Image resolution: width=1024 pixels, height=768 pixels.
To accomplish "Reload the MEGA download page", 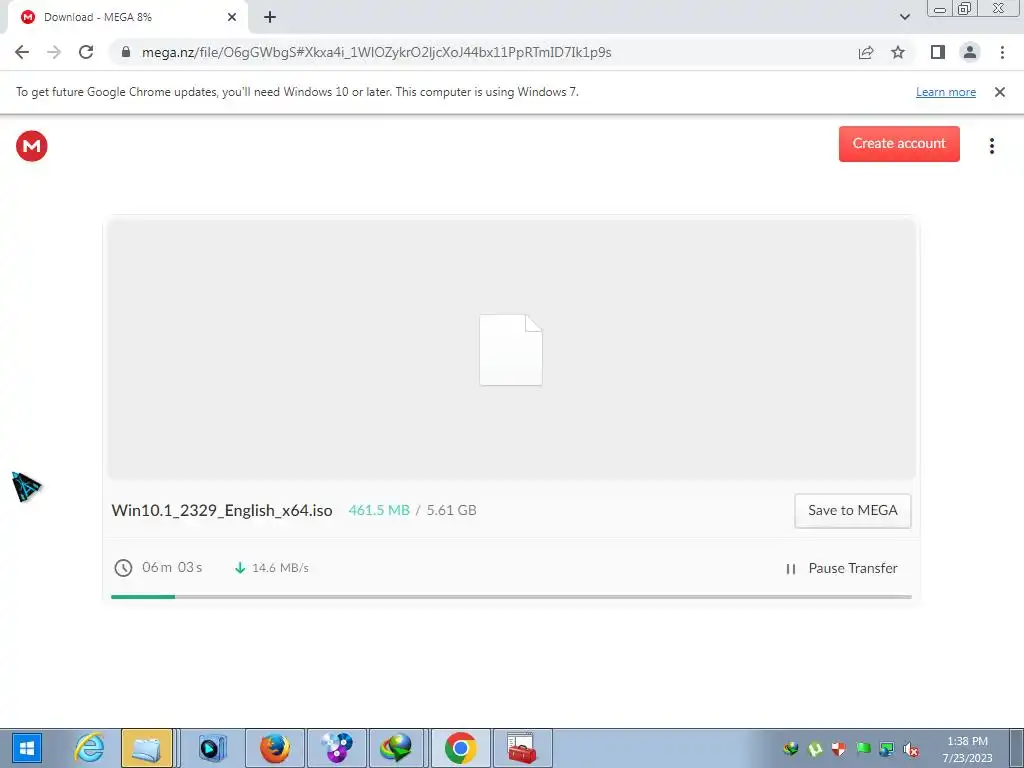I will pos(86,52).
